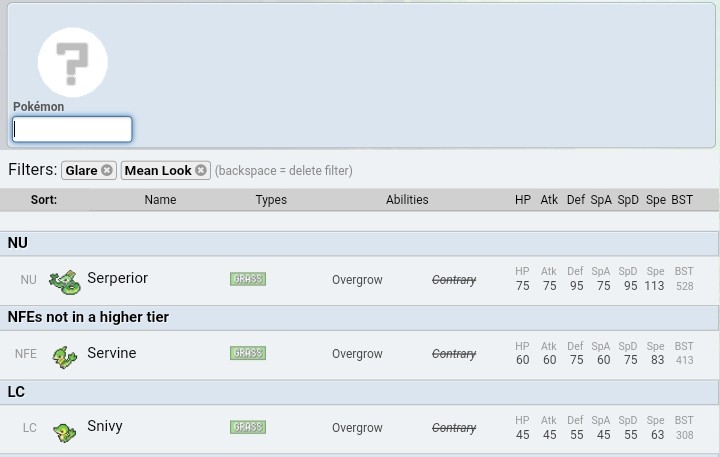Click Serperior's Grass type badge
The height and width of the screenshot is (457, 720).
[x=247, y=279]
